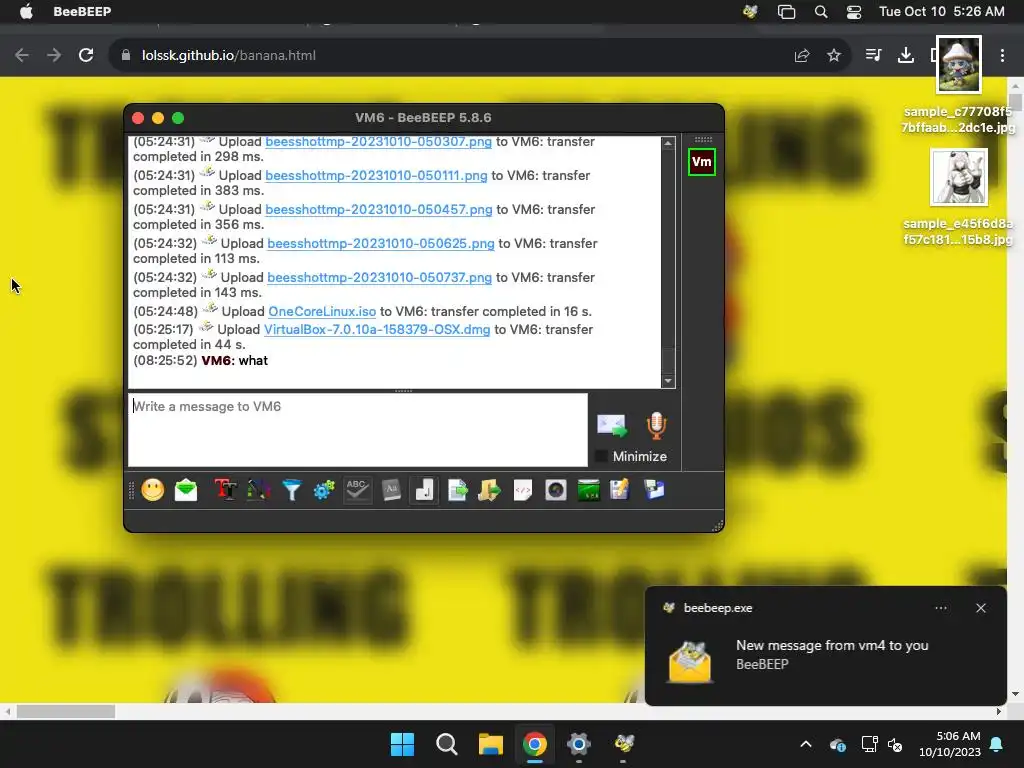Open the browser media control icon
The width and height of the screenshot is (1024, 768).
tap(873, 56)
